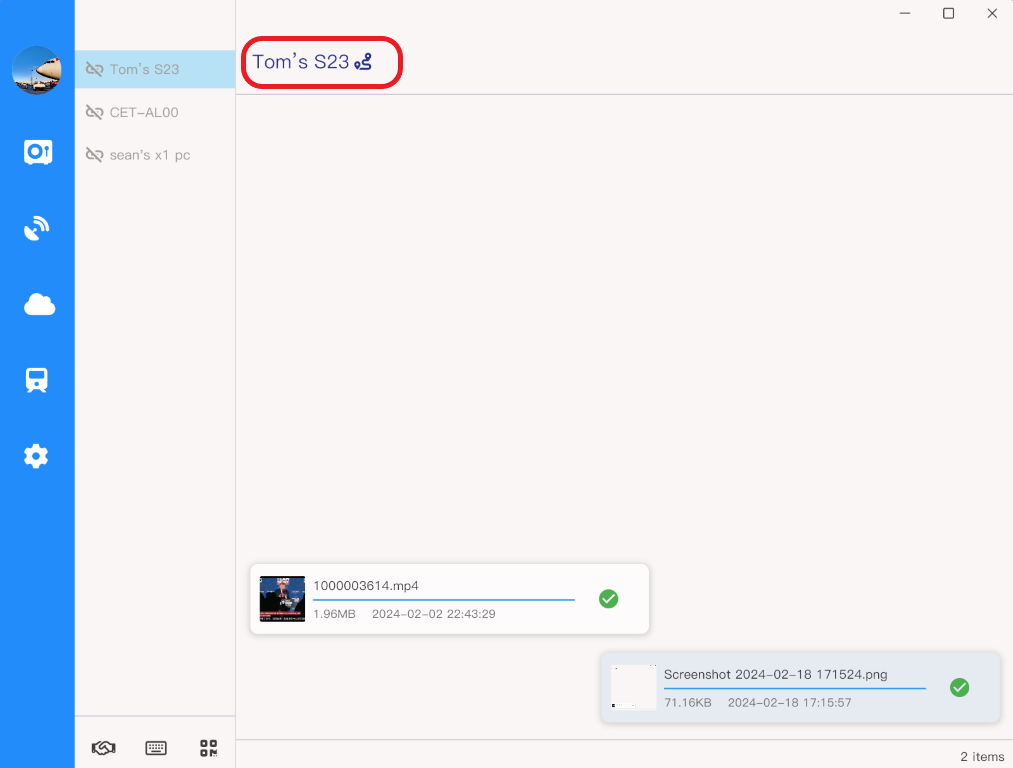The image size is (1013, 768).
Task: Click green checkmark on Screenshot png
Action: [959, 687]
